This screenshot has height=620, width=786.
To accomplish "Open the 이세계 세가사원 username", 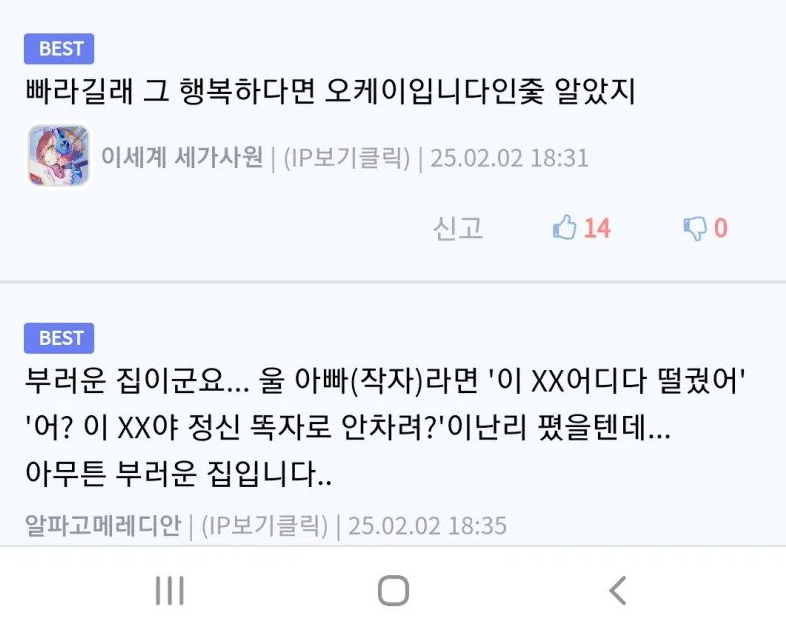I will pos(182,157).
